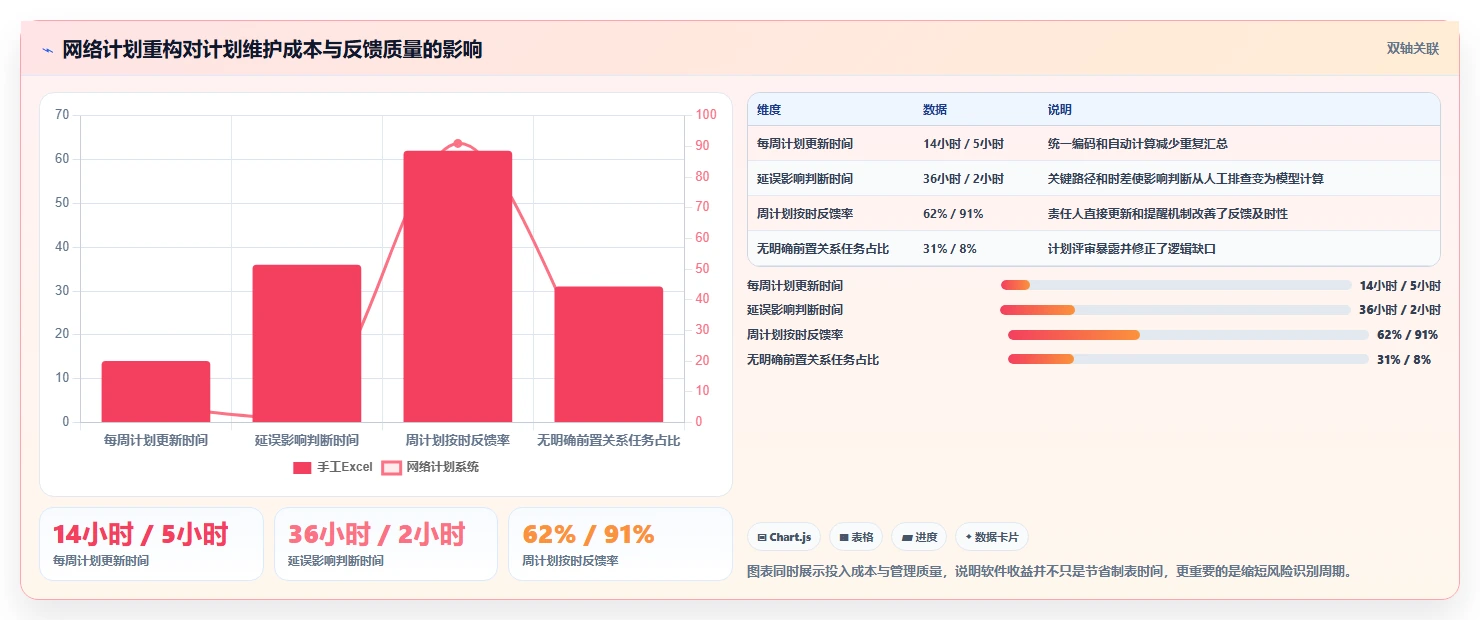Viewport: 1480px width, 620px height.
Task: Click the 延误影响判断时间 bar in chart
Action: click(307, 343)
